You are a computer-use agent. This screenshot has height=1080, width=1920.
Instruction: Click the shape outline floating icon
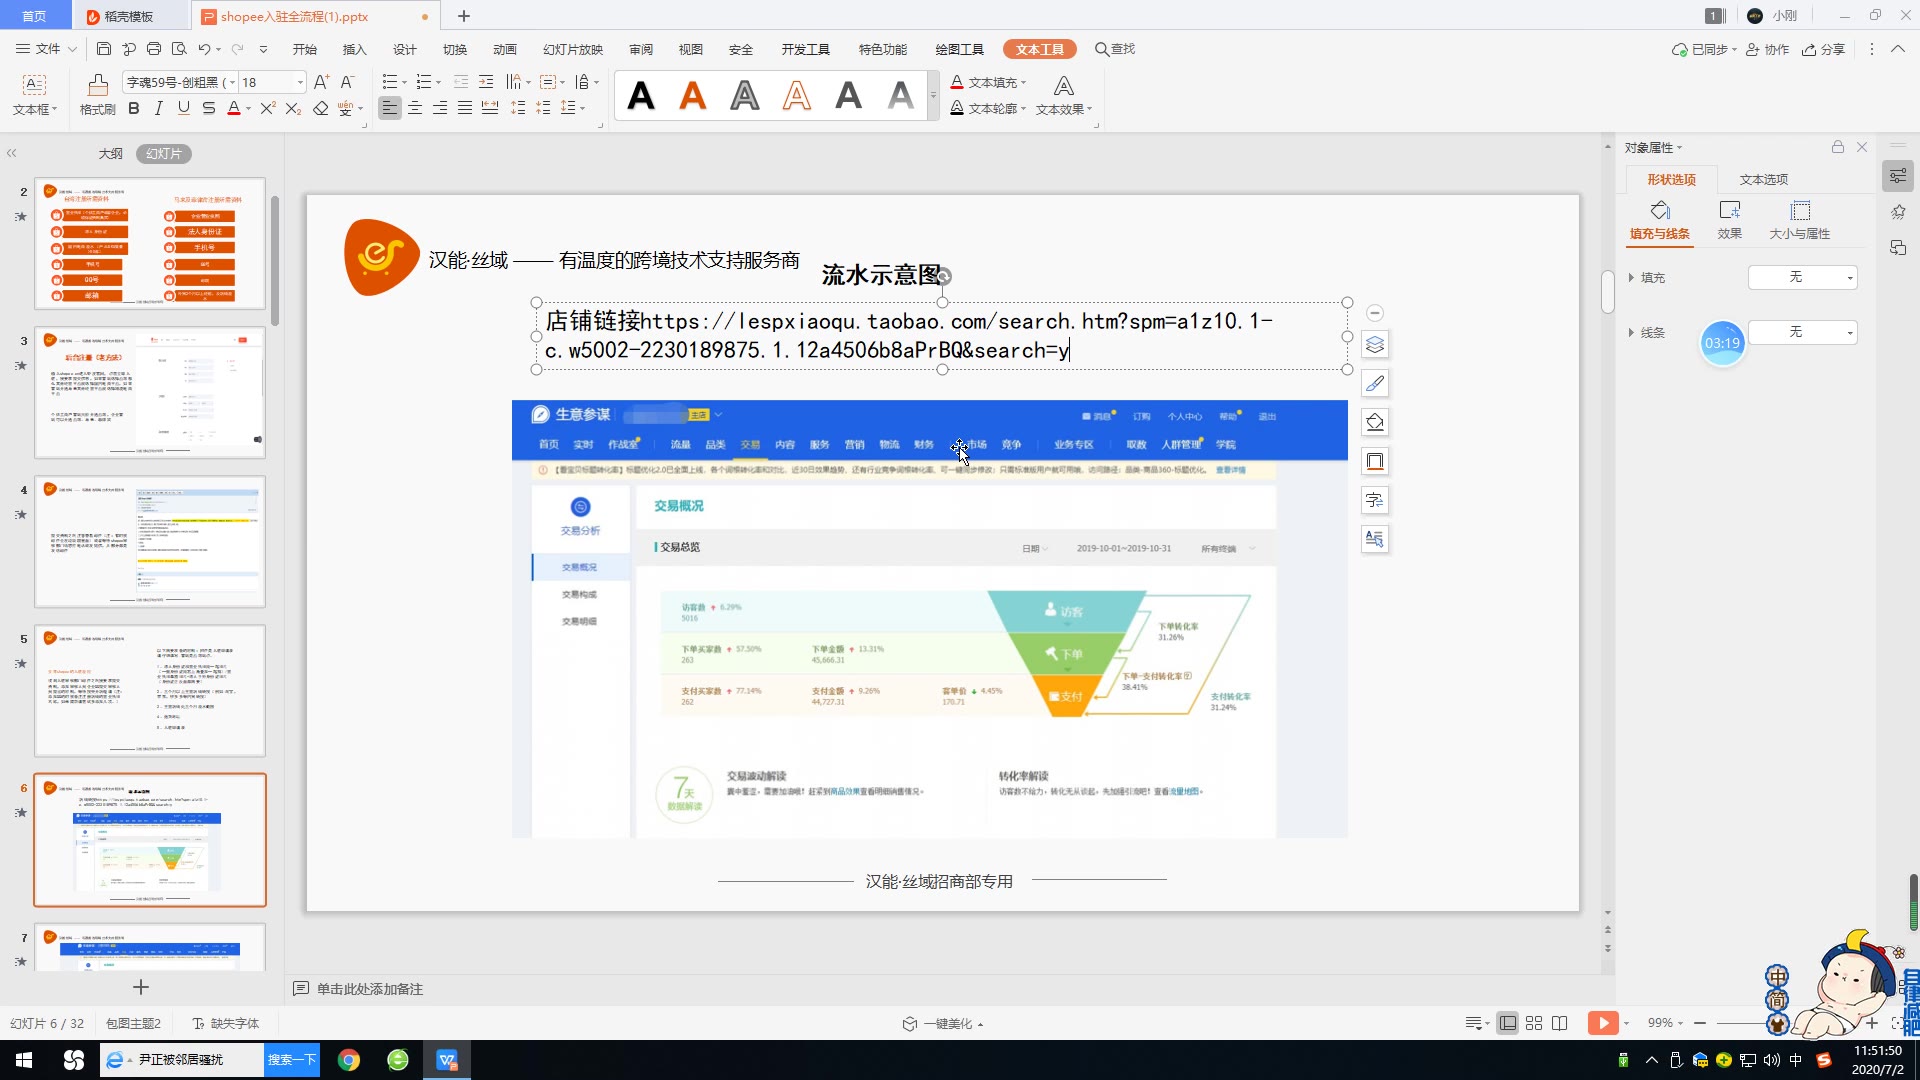tap(1375, 461)
